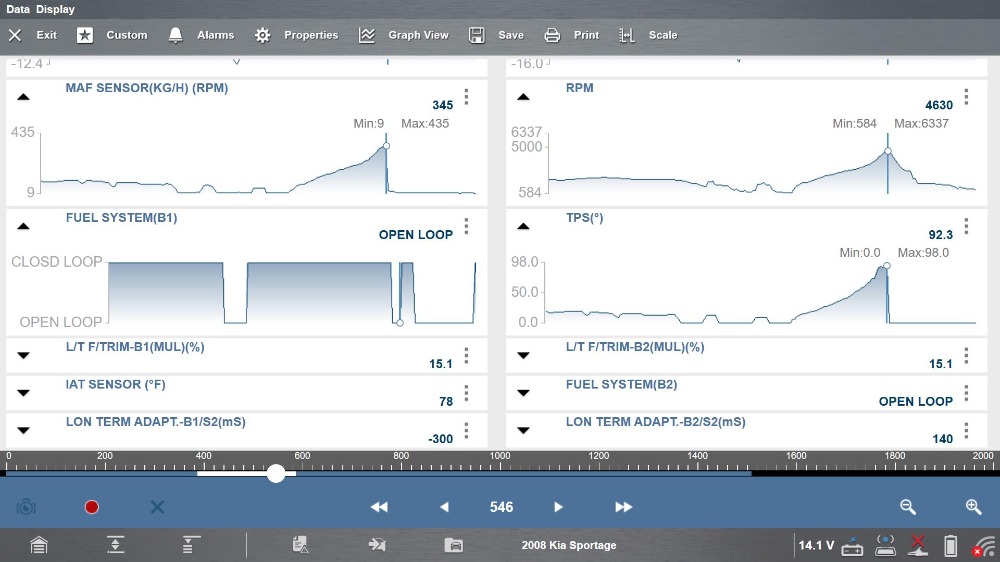Click the blue X clear icon
This screenshot has height=562, width=1000.
click(x=157, y=507)
